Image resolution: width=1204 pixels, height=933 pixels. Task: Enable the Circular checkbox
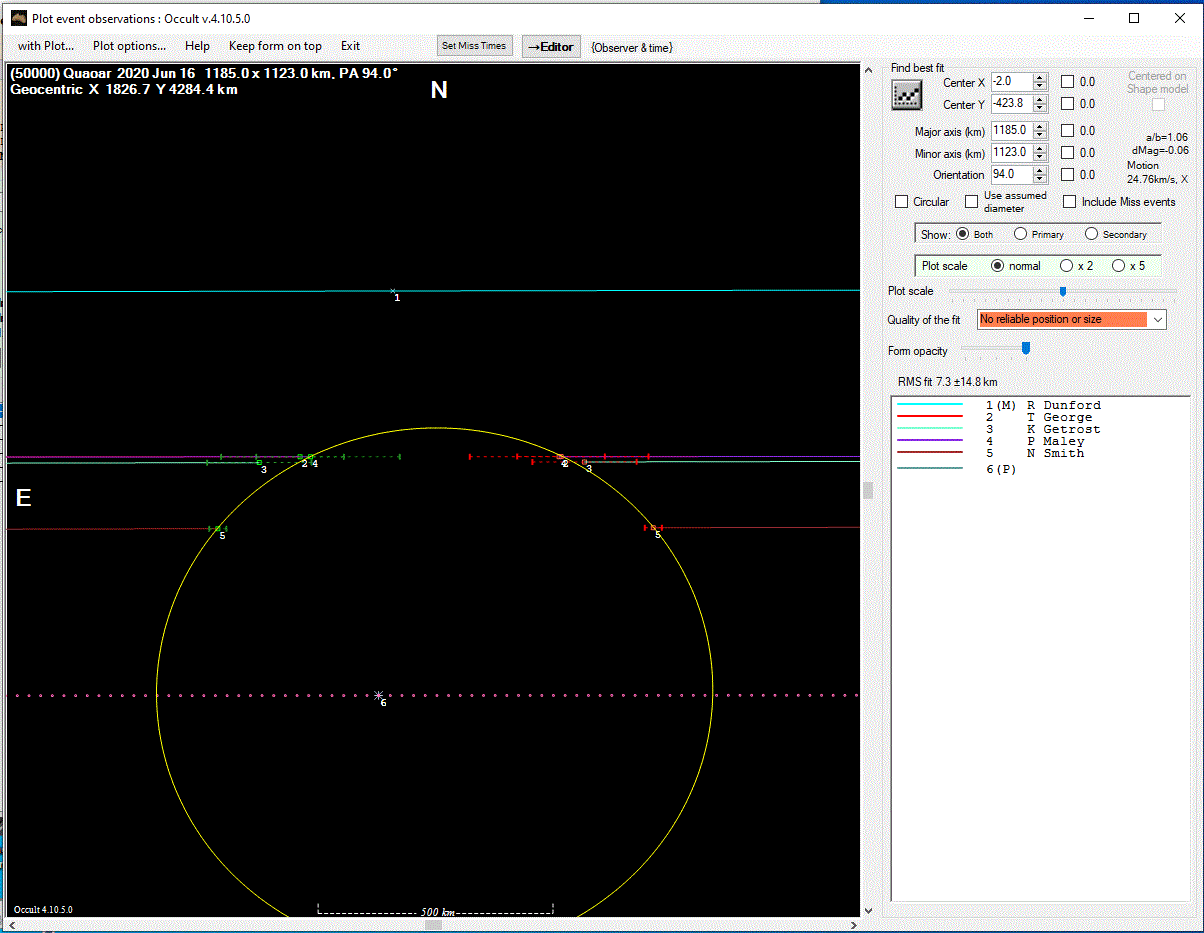point(902,202)
